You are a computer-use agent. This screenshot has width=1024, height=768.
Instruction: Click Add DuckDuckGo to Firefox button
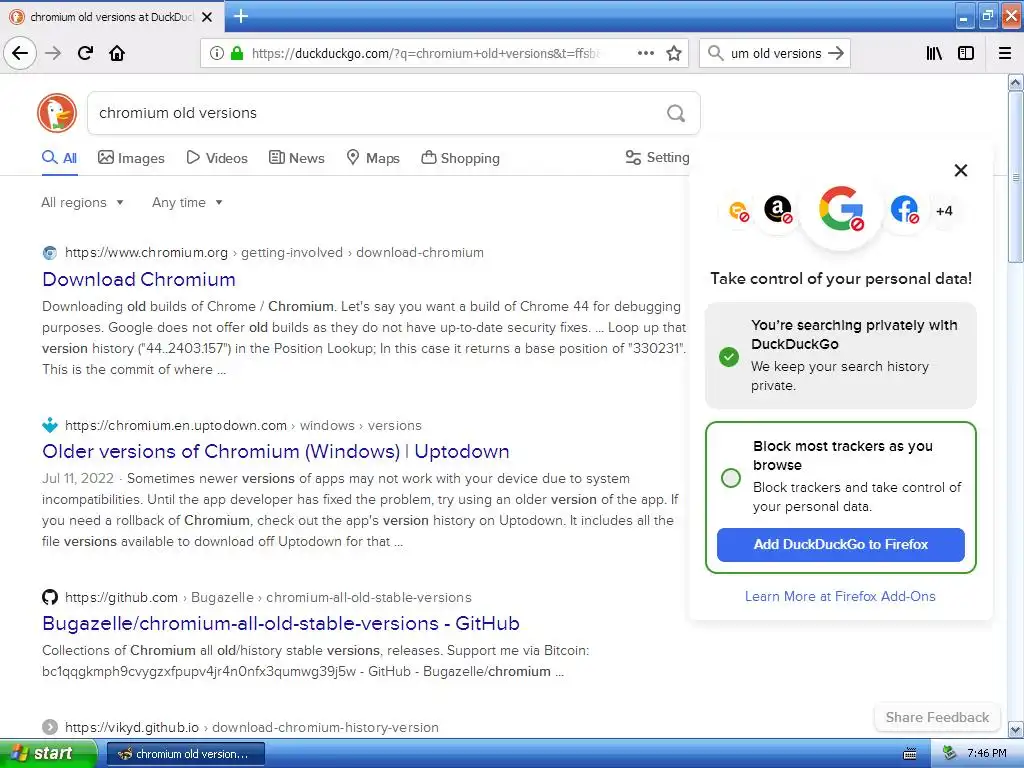tap(840, 545)
